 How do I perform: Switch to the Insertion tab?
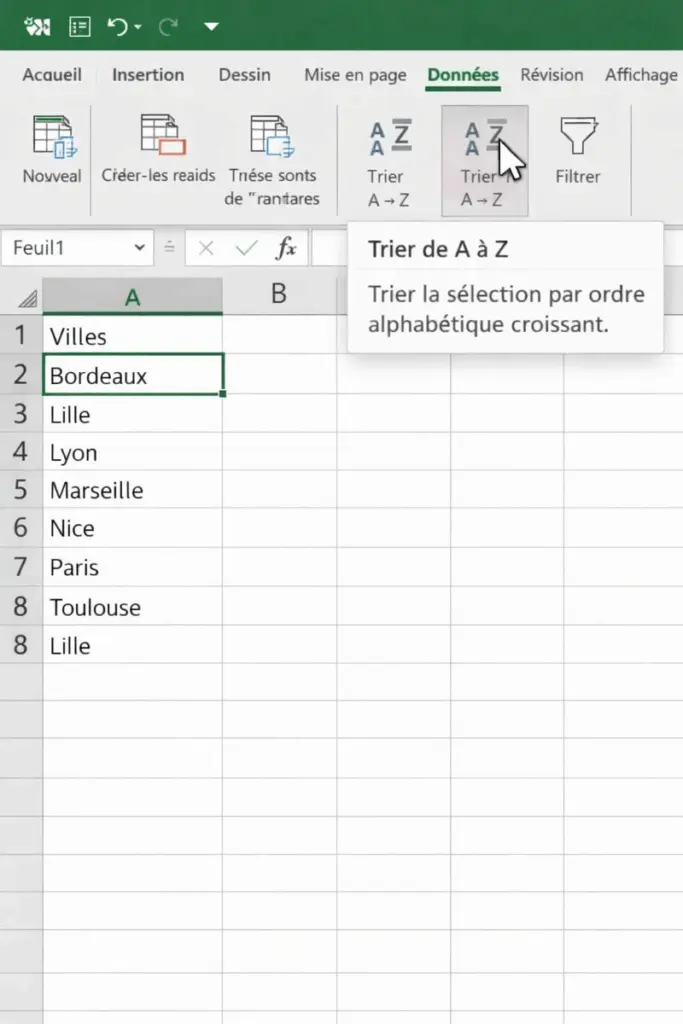148,75
